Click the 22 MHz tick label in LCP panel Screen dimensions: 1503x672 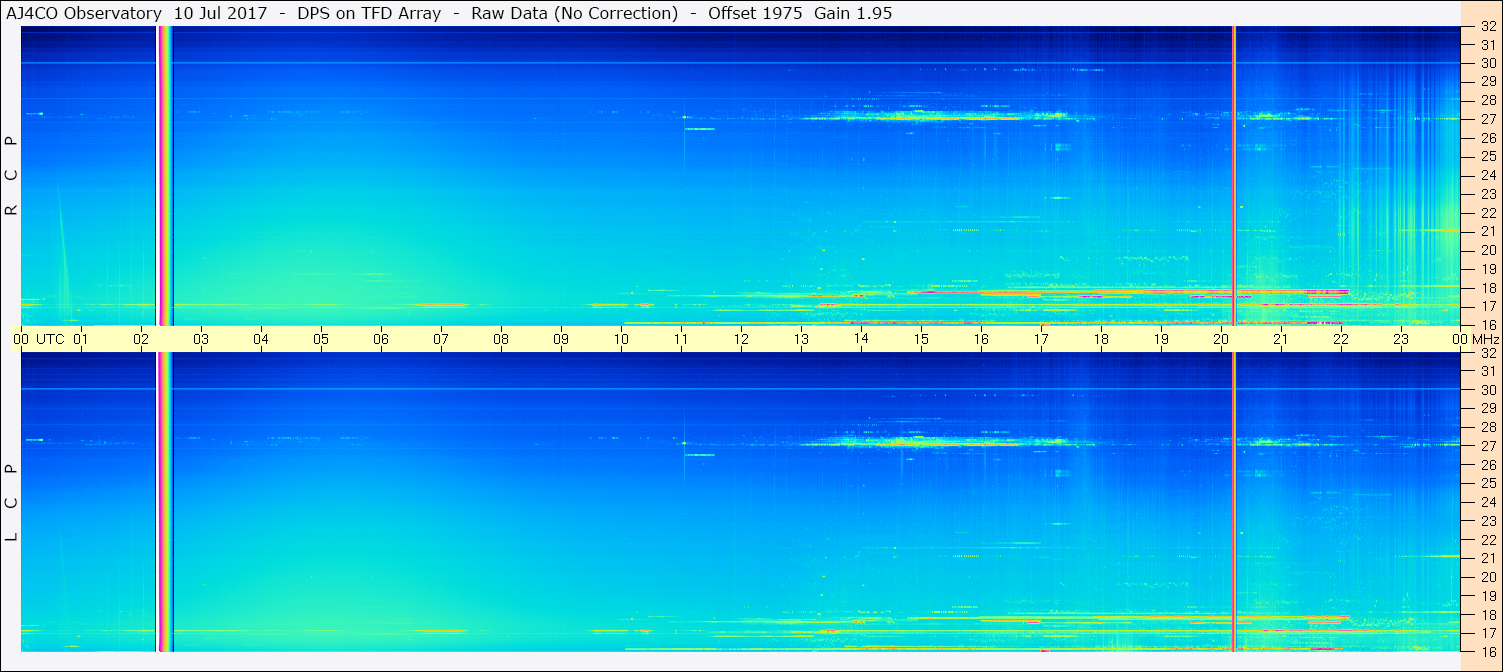click(1488, 539)
